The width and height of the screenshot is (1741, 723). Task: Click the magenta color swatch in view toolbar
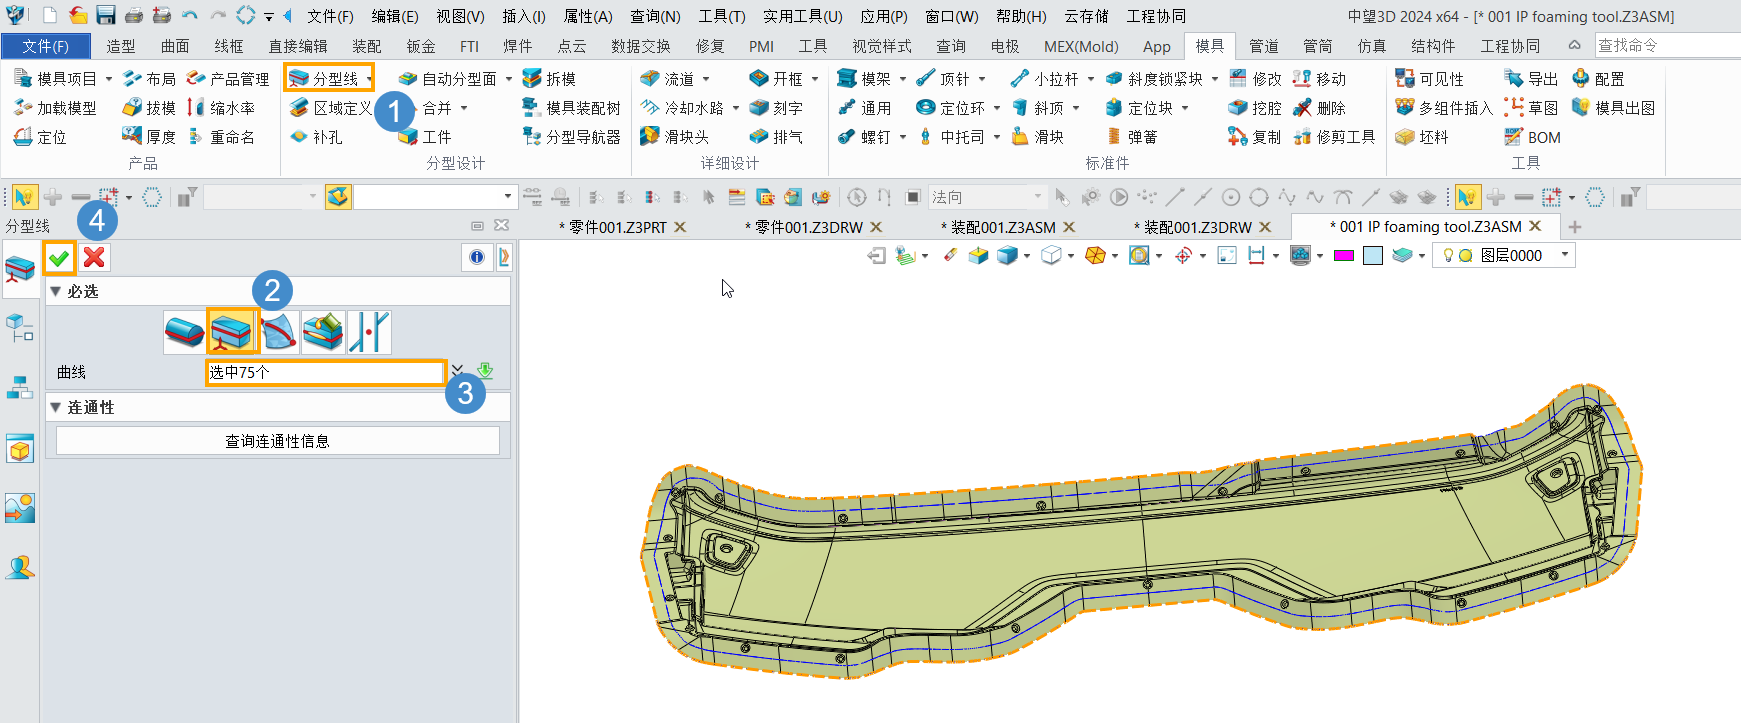click(x=1344, y=255)
